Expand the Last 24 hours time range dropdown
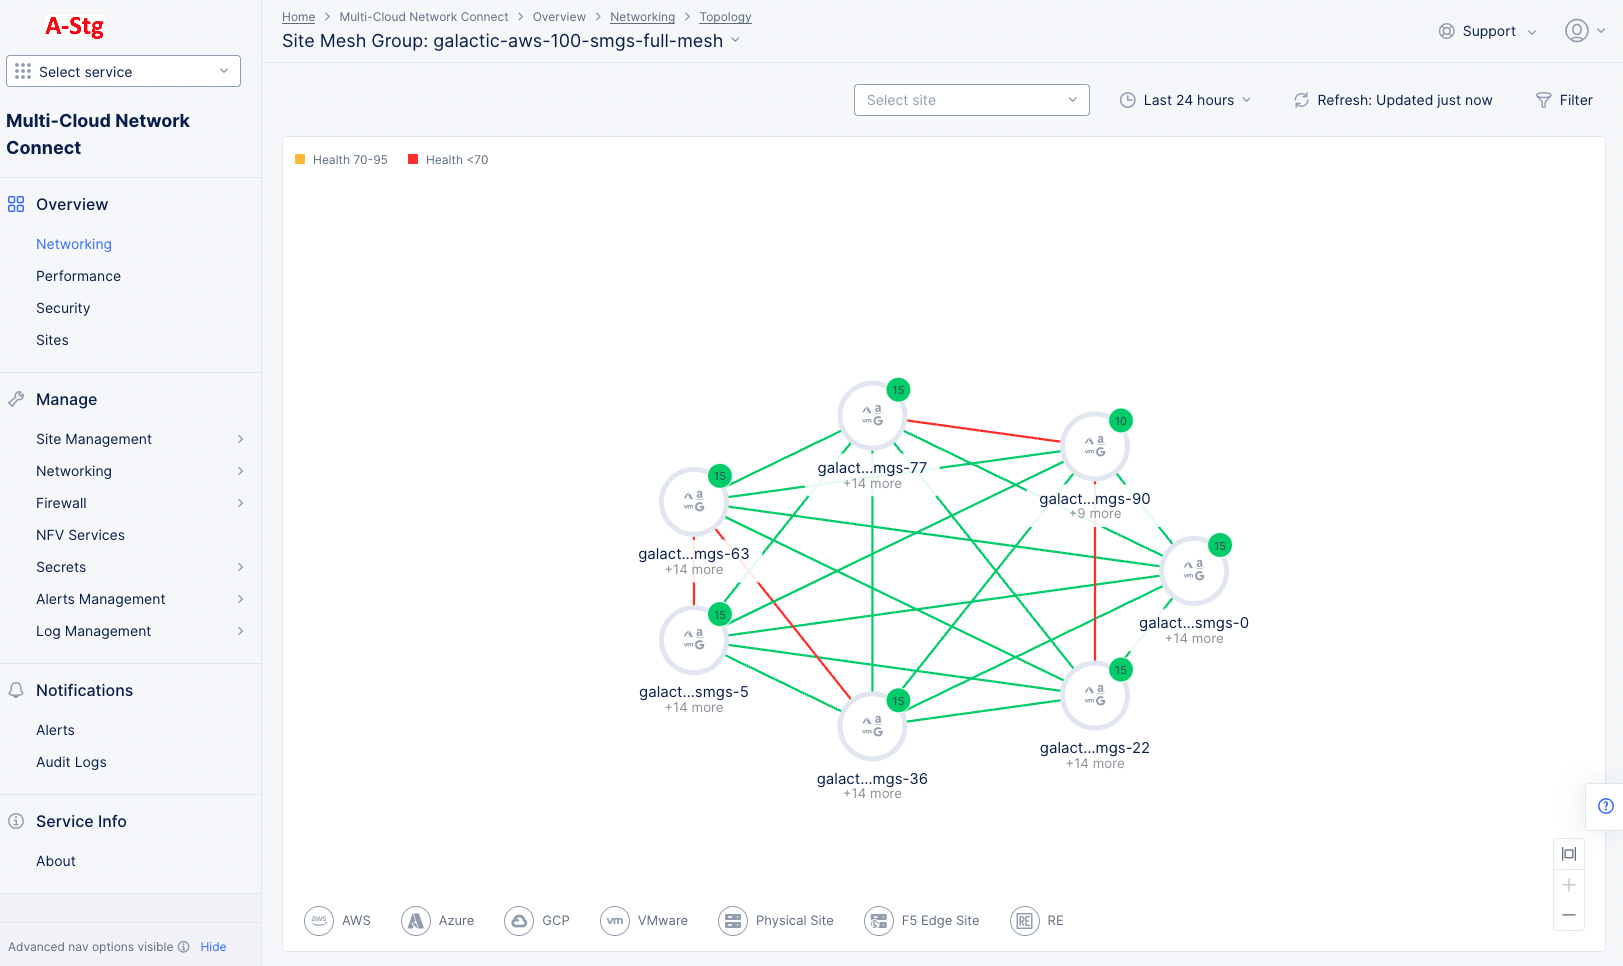 [x=1186, y=100]
